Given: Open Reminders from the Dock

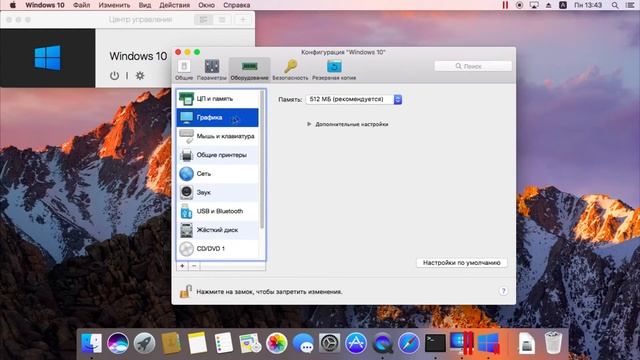Looking at the screenshot, I should [x=224, y=343].
